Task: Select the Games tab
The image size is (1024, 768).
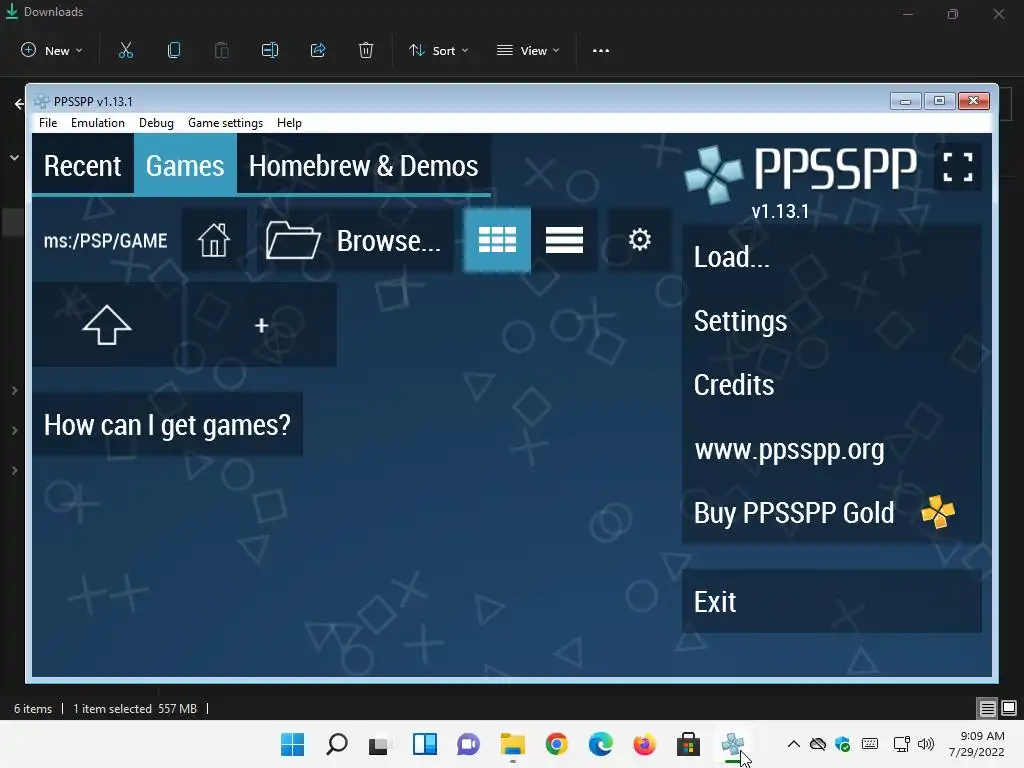Action: [185, 166]
